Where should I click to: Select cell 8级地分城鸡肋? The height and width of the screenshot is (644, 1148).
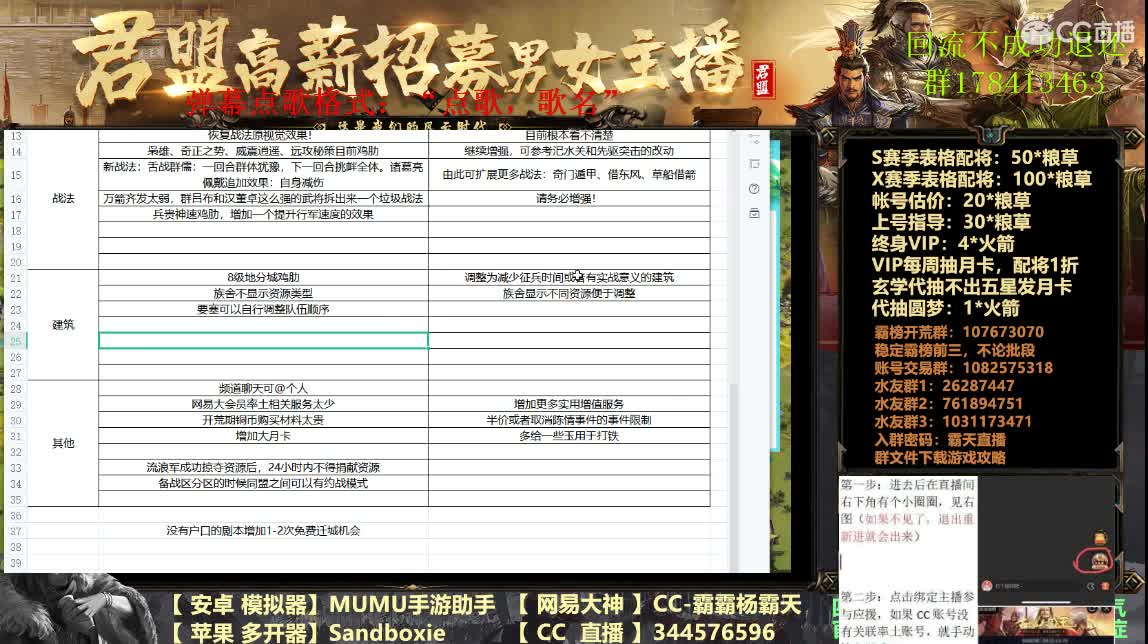[264, 277]
